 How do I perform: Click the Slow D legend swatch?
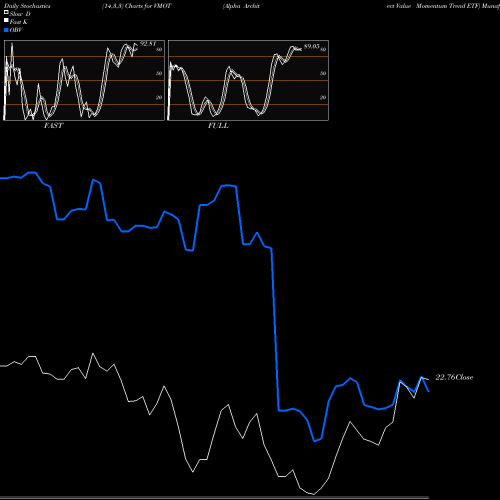click(x=6, y=13)
